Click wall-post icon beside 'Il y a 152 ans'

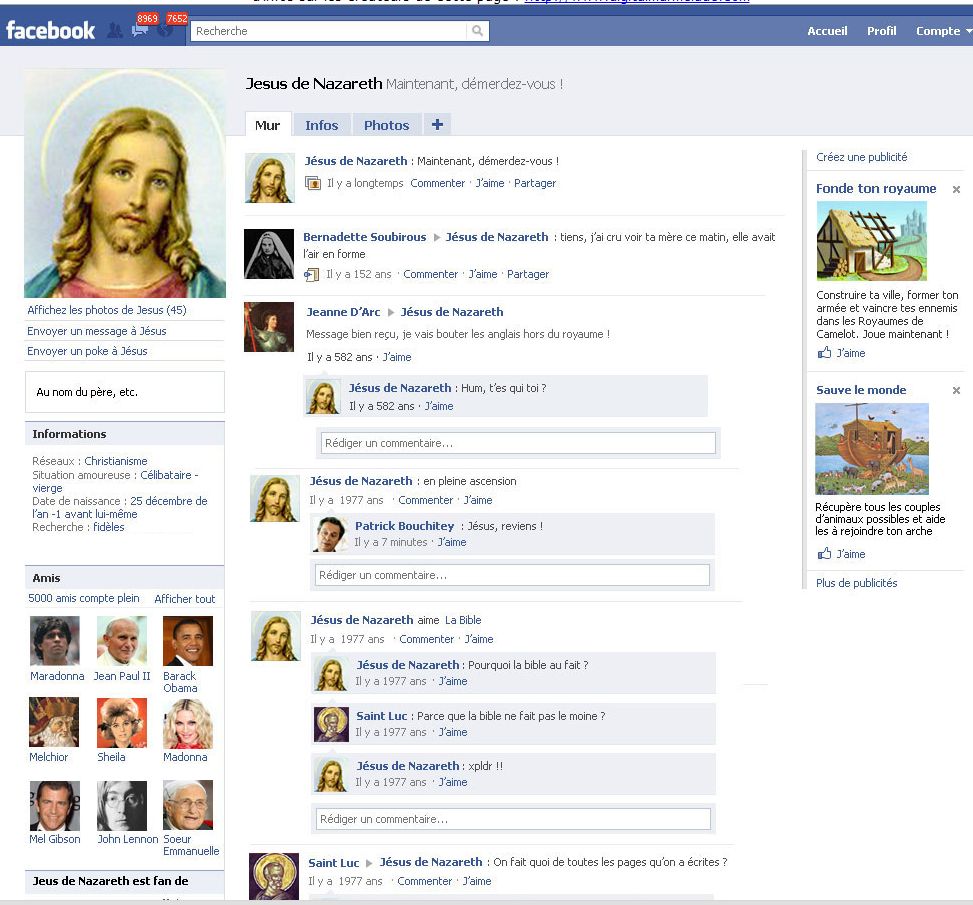coord(312,274)
